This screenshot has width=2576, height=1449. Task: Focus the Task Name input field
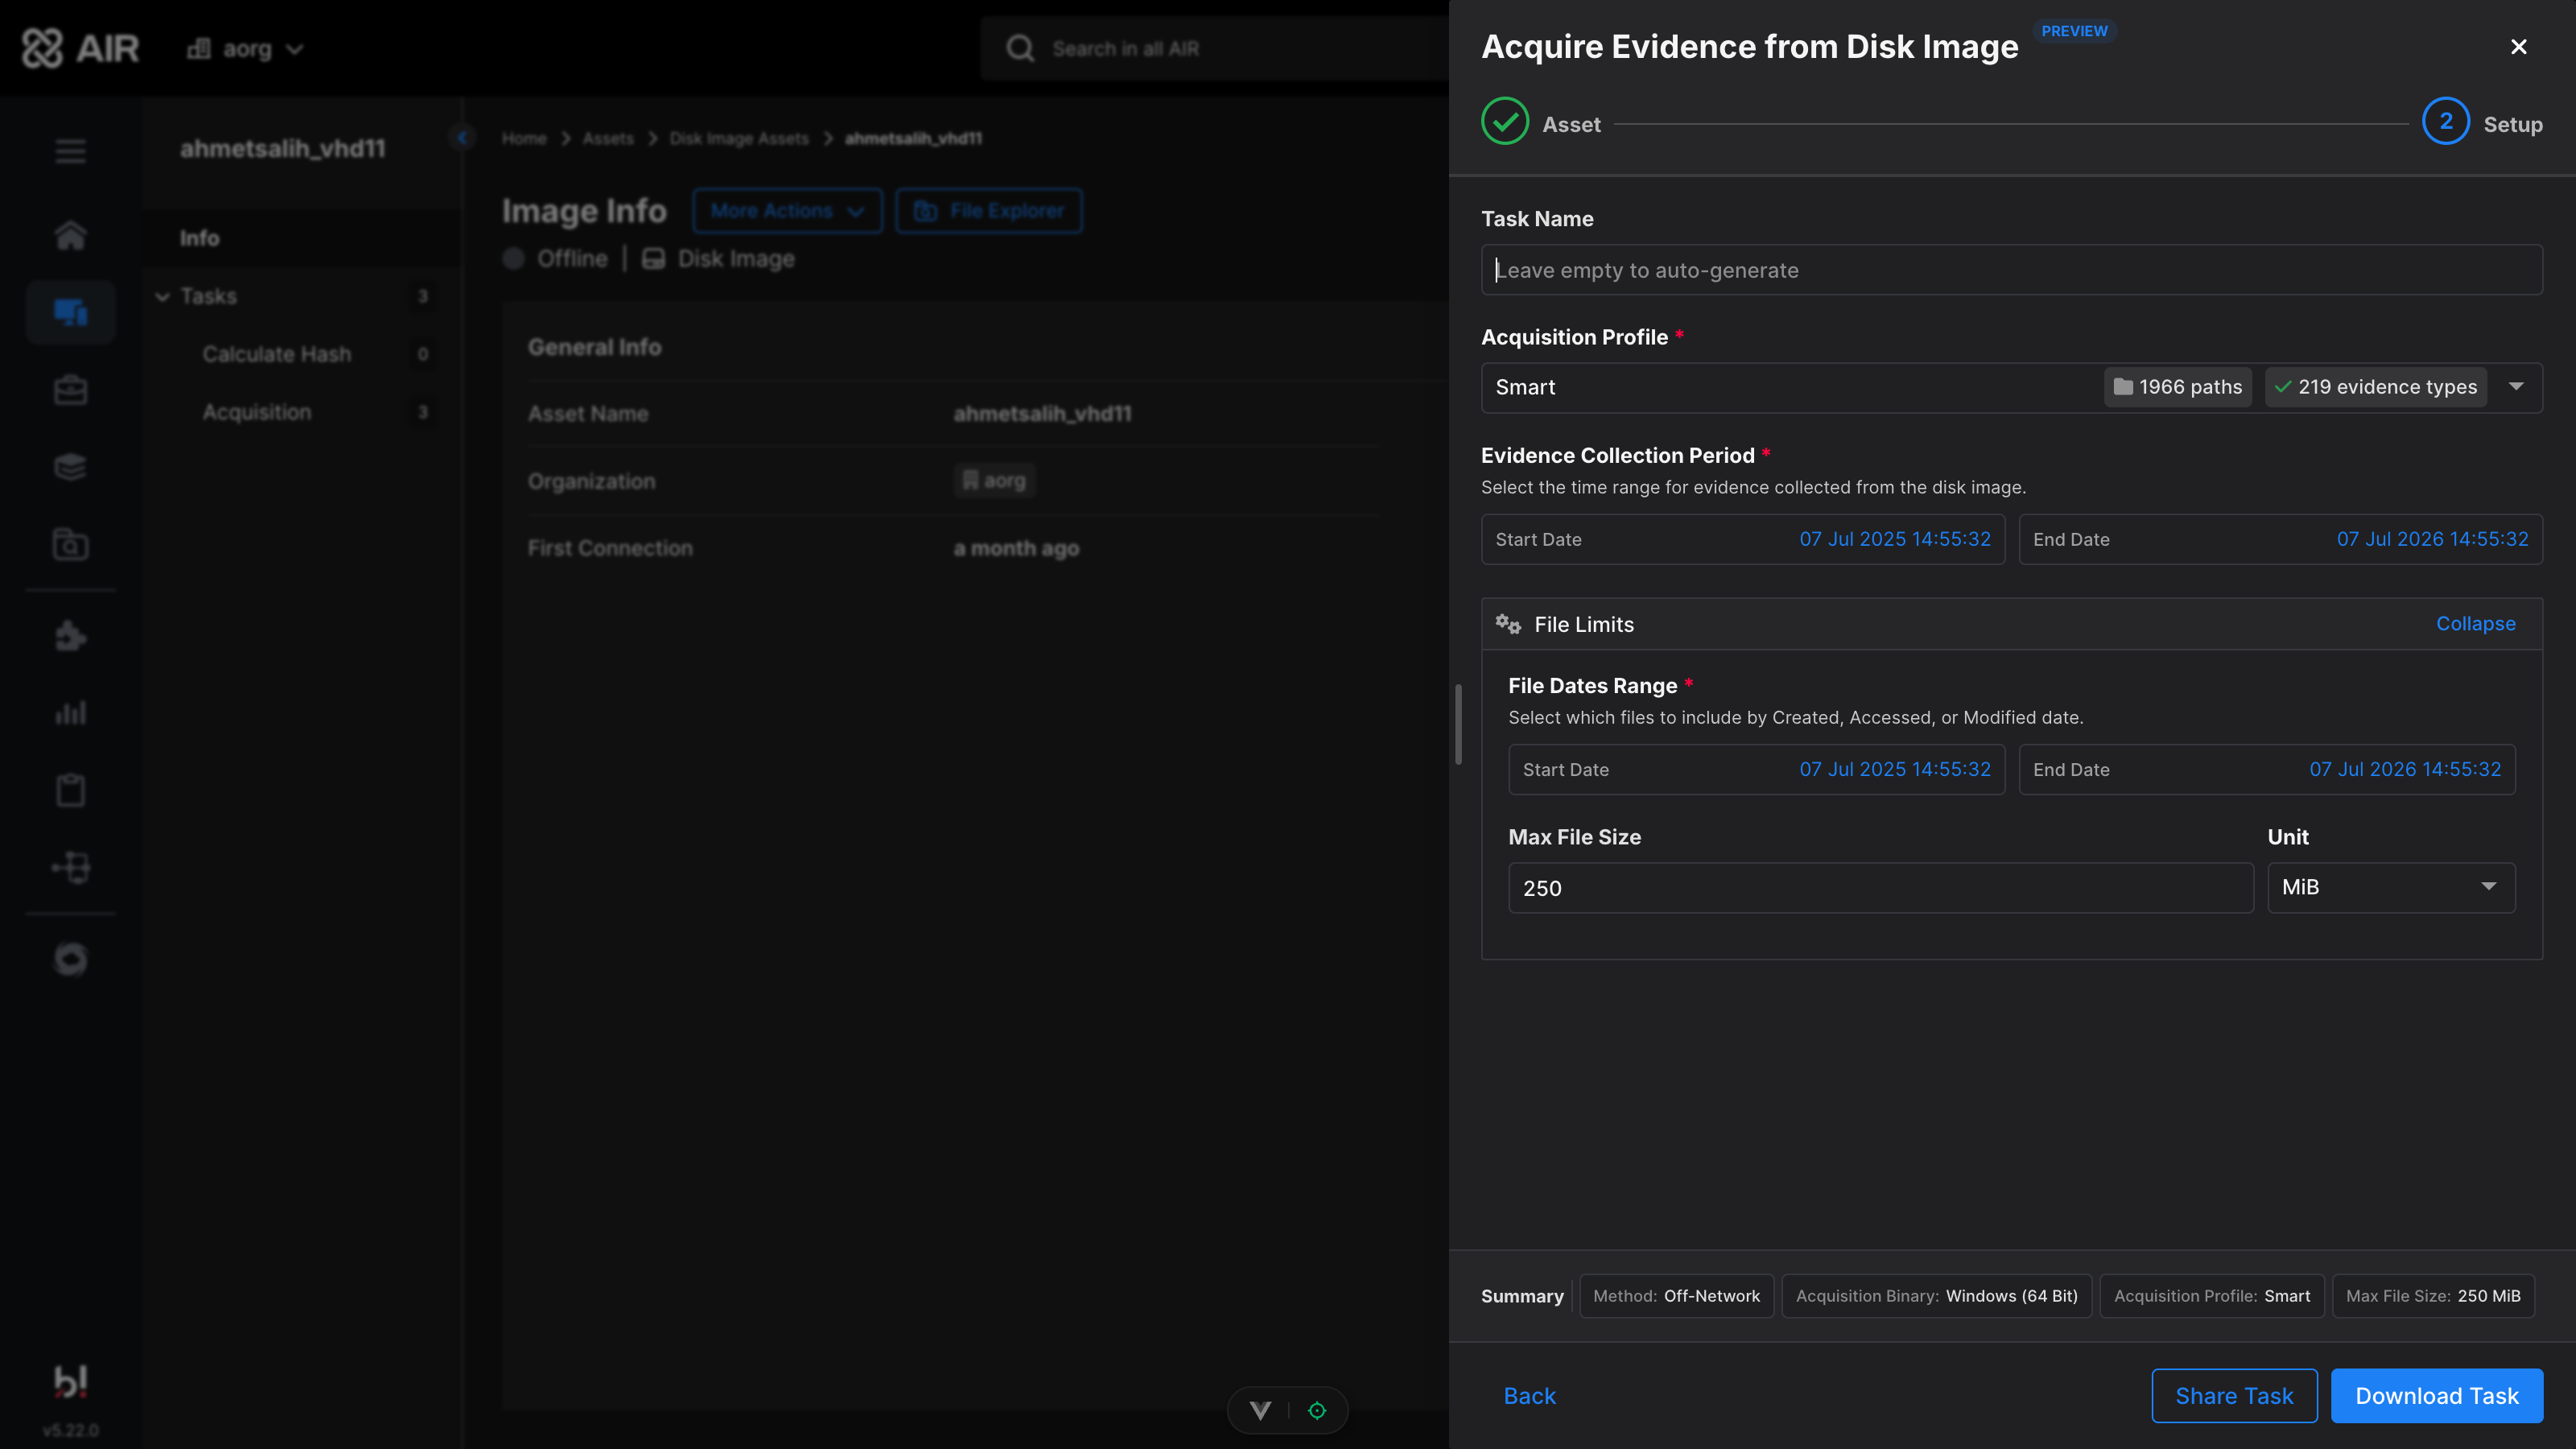point(2012,270)
